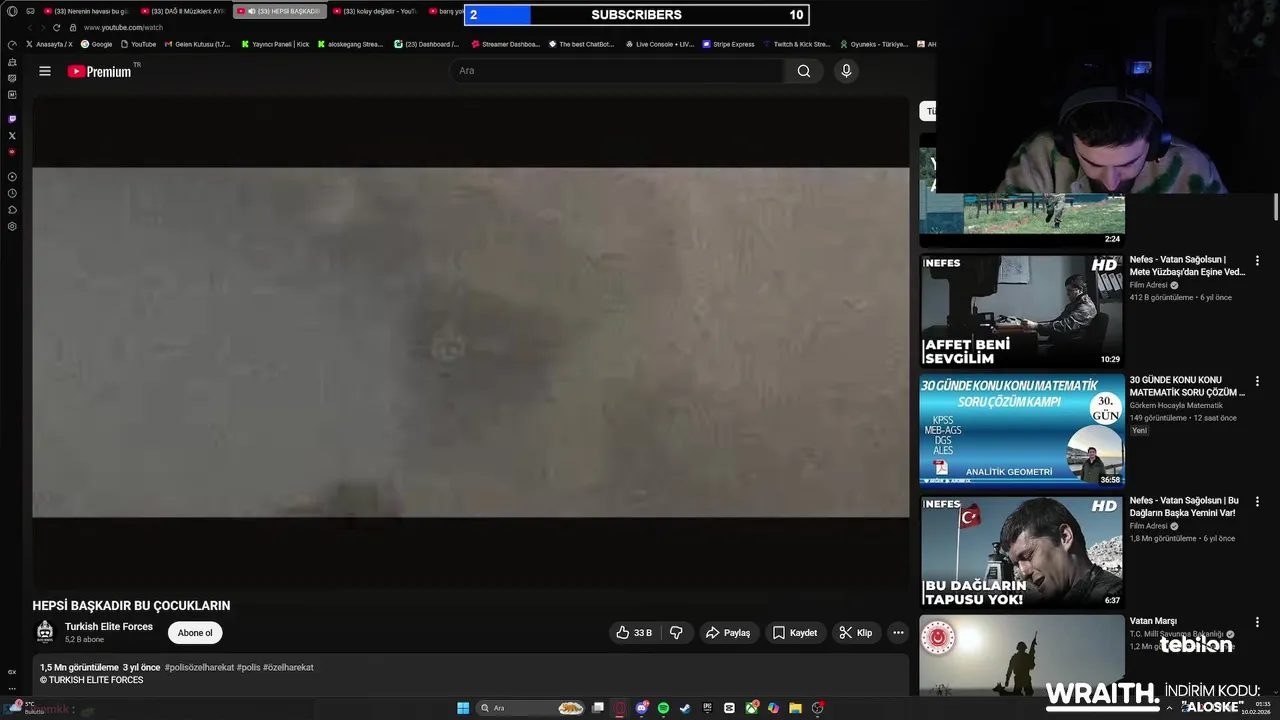Click the Paylaş share button
The image size is (1280, 720).
[728, 633]
